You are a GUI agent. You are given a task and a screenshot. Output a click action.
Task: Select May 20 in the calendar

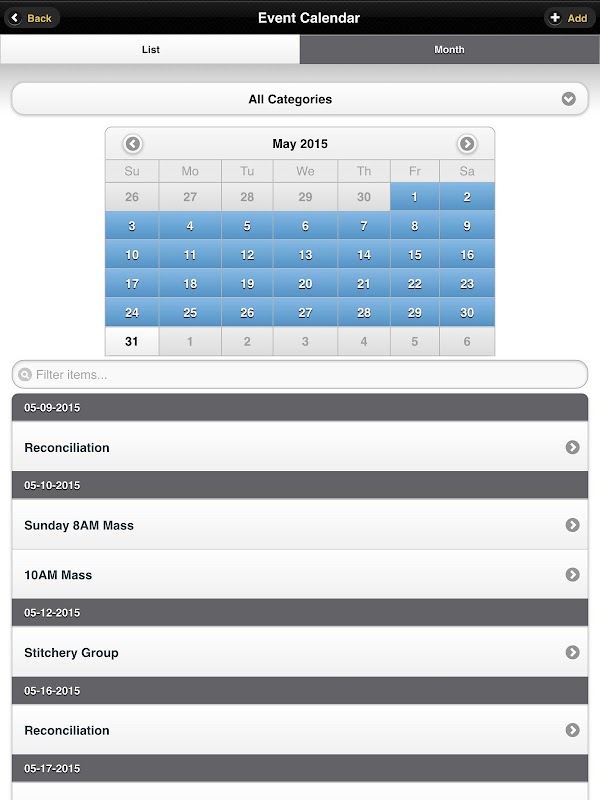click(x=306, y=284)
